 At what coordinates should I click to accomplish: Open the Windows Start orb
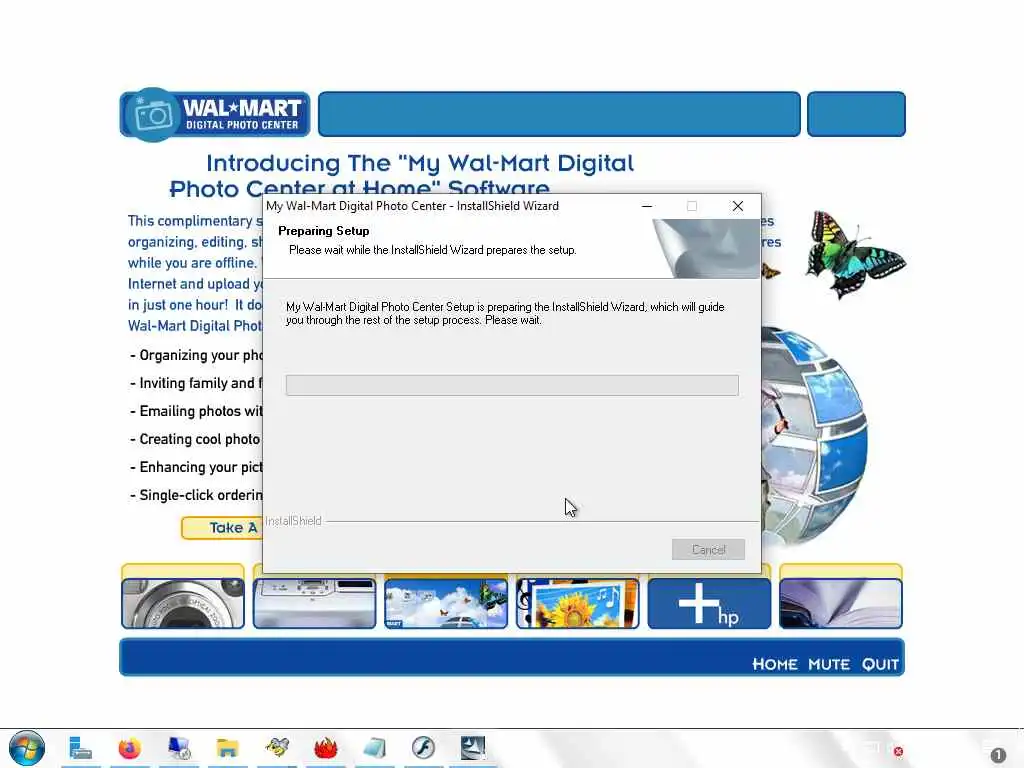27,748
